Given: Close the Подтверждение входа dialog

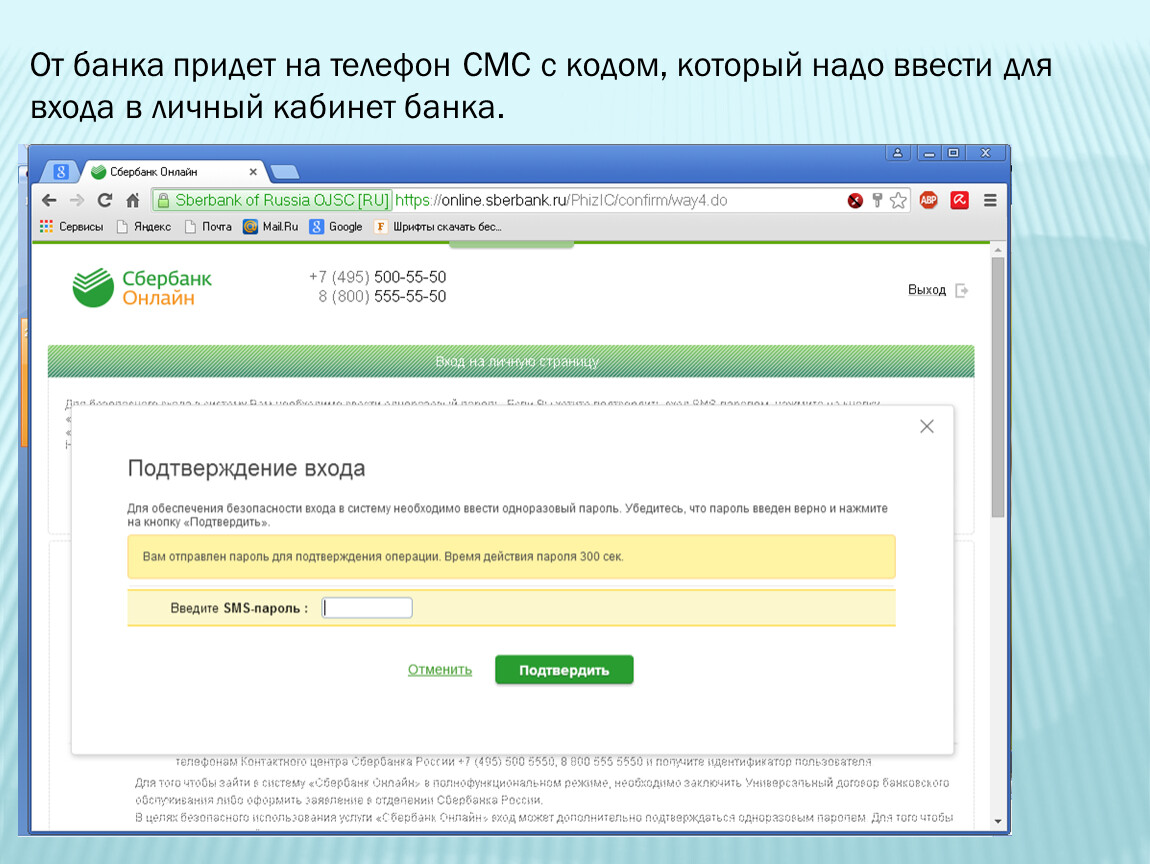Looking at the screenshot, I should (927, 426).
